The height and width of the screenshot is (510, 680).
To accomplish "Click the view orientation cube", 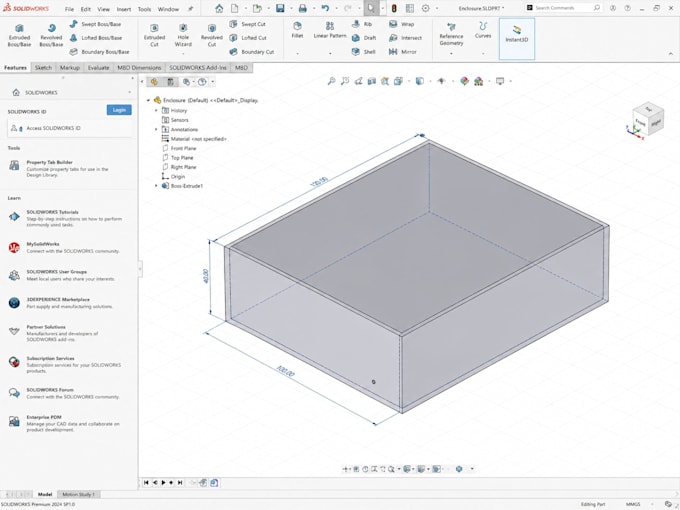I will point(648,119).
